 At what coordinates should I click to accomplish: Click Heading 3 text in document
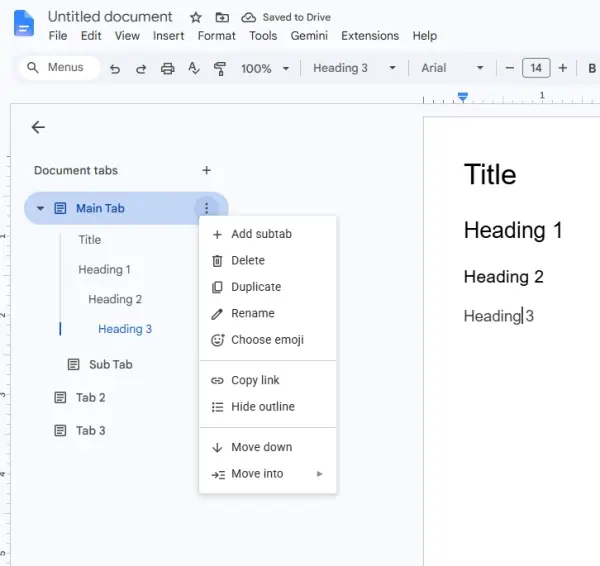[x=499, y=316]
